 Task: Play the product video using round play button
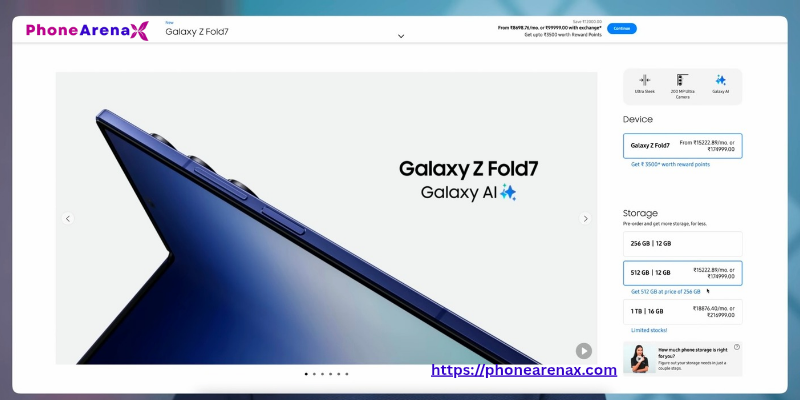[x=584, y=351]
